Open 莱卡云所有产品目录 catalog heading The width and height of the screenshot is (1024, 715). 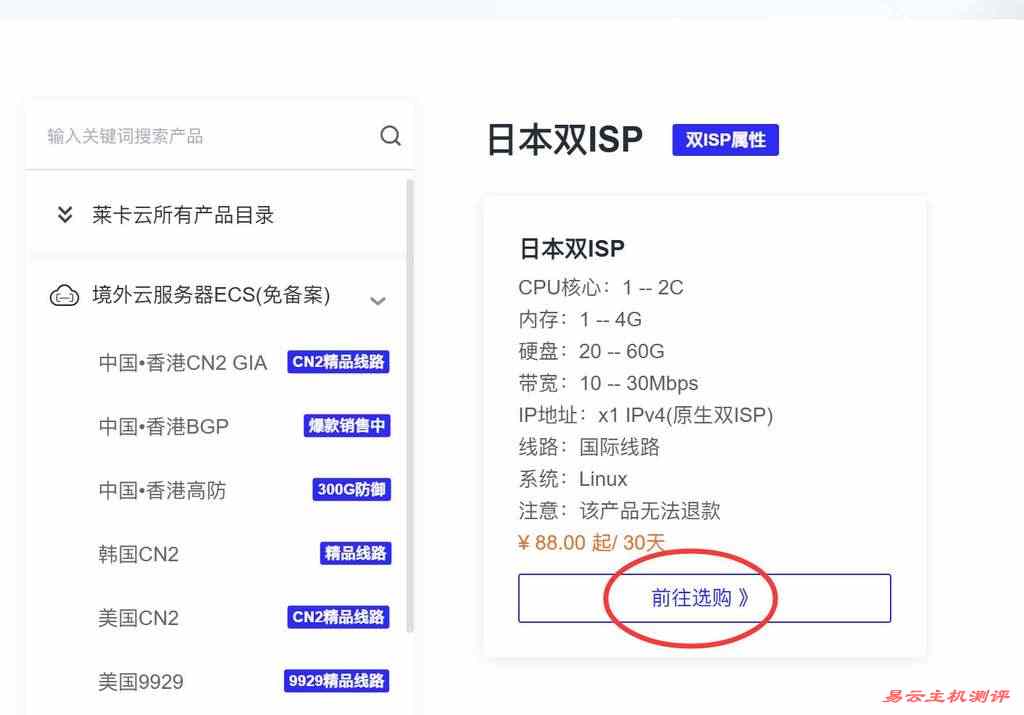click(183, 215)
